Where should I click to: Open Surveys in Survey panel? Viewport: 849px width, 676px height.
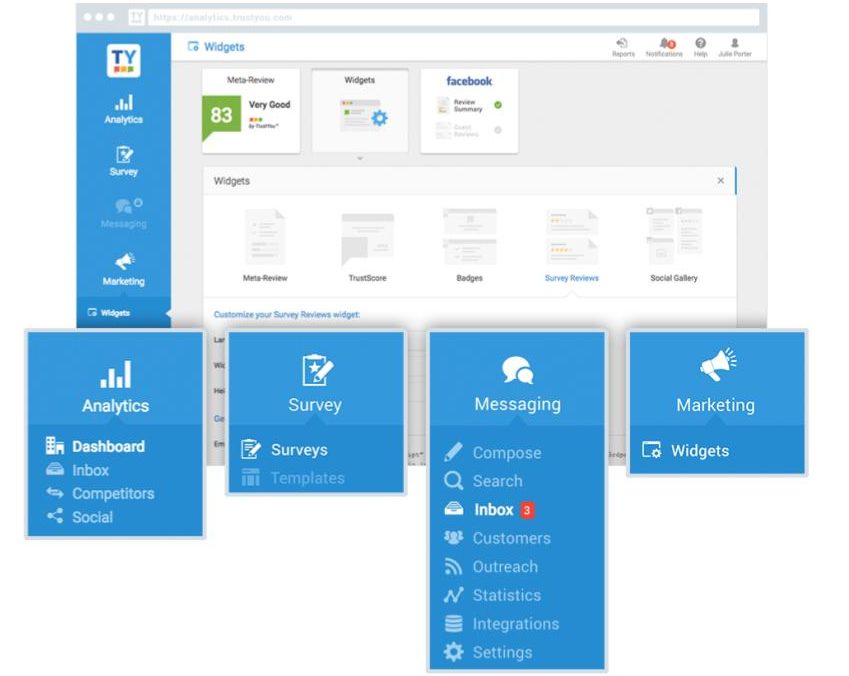click(284, 450)
